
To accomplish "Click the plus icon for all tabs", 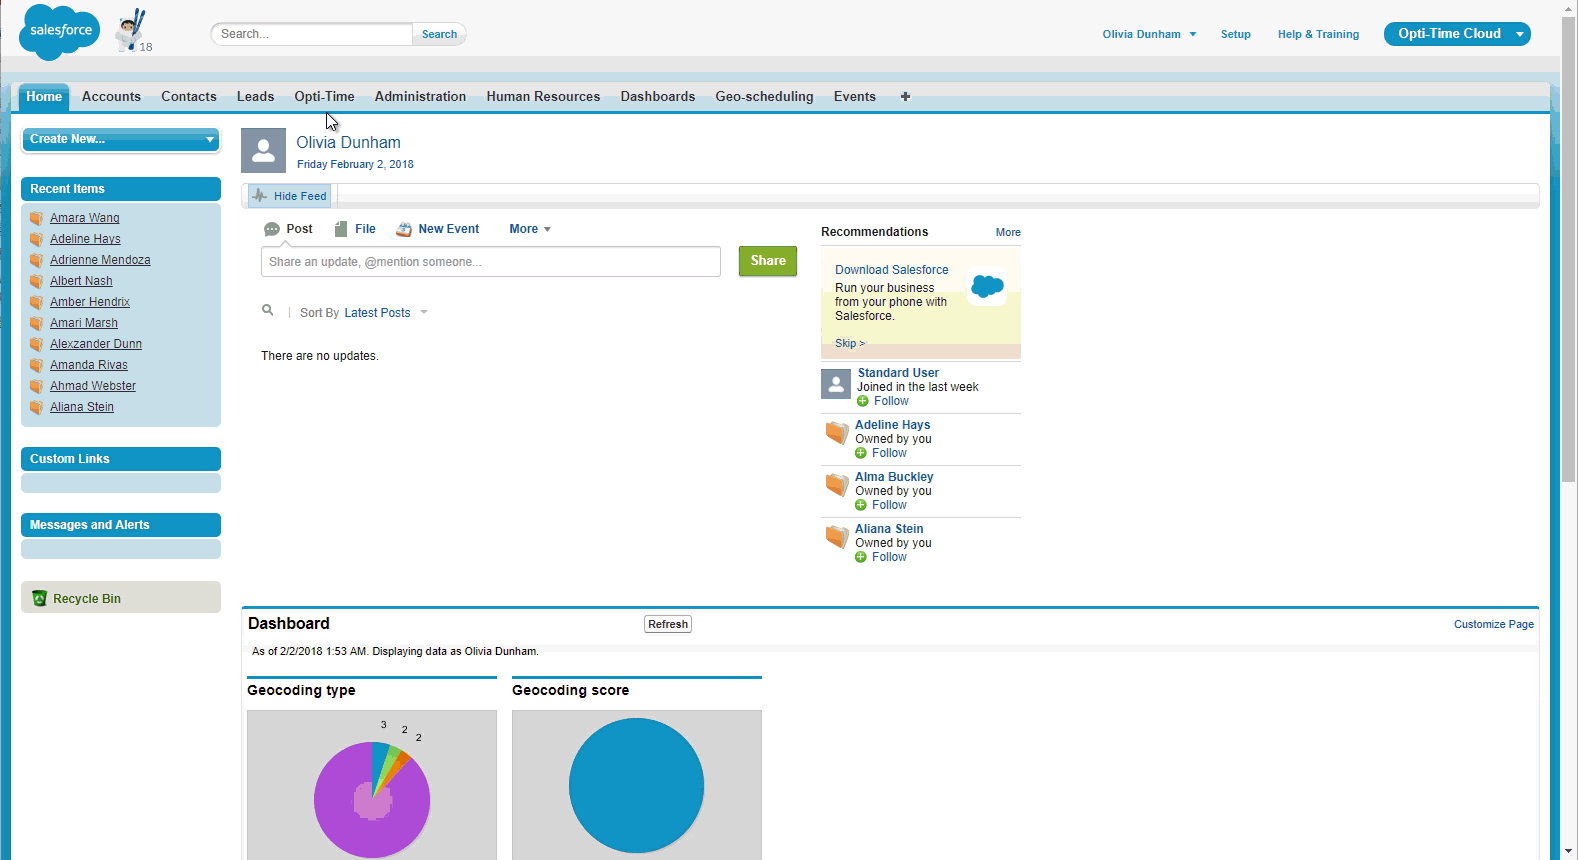I will (x=905, y=97).
